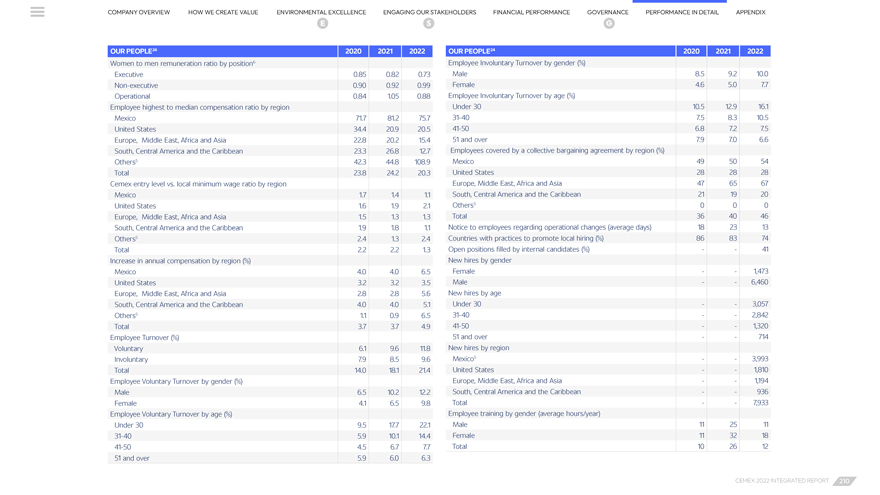
Task: Click 'Cemex entry level vs. local minimum wage' heading
Action: pos(198,184)
